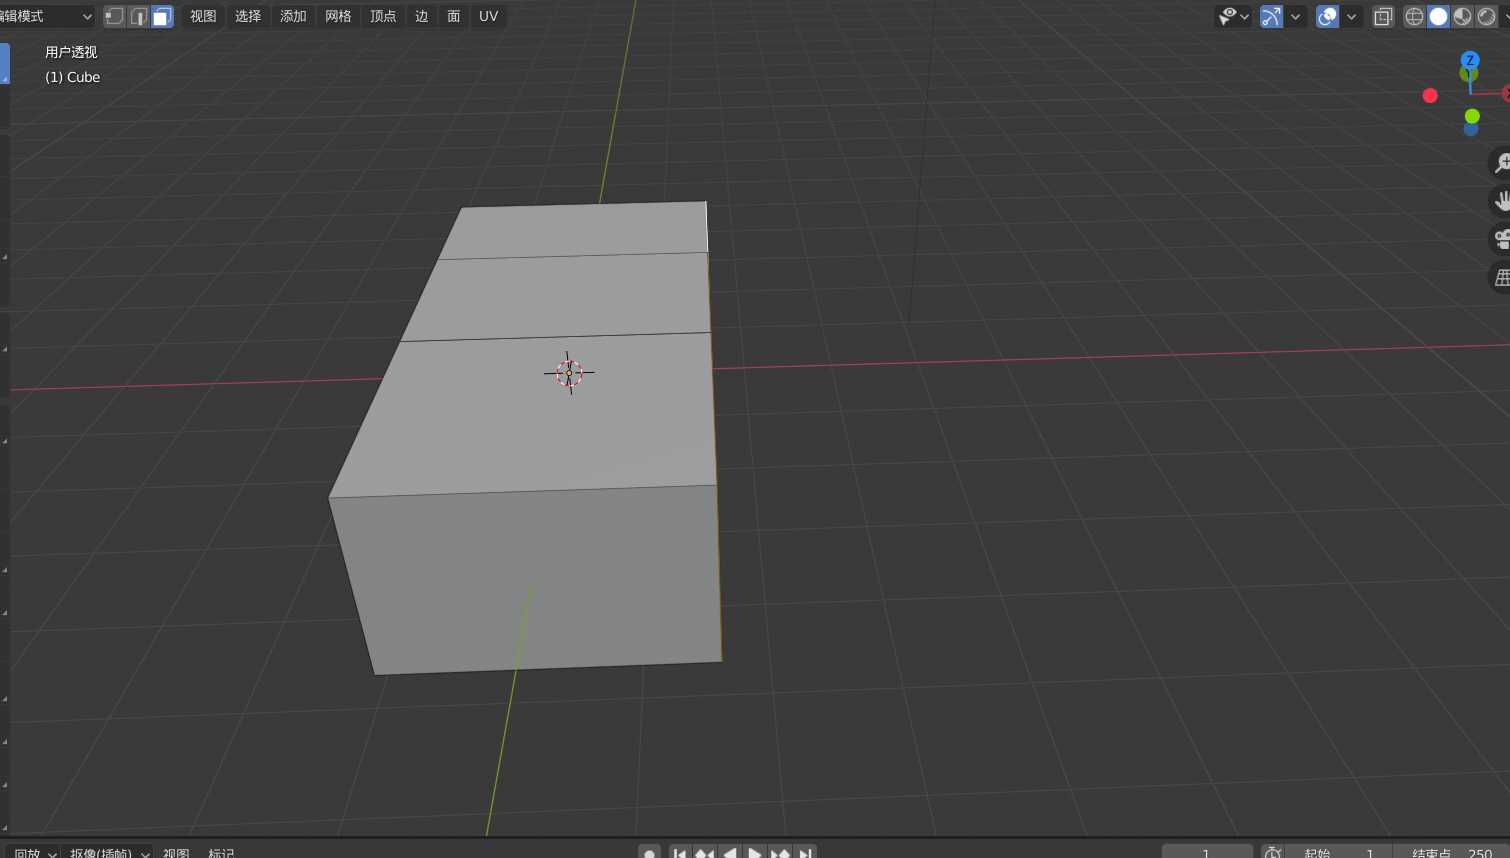Open UV menu
1510x858 pixels.
488,16
